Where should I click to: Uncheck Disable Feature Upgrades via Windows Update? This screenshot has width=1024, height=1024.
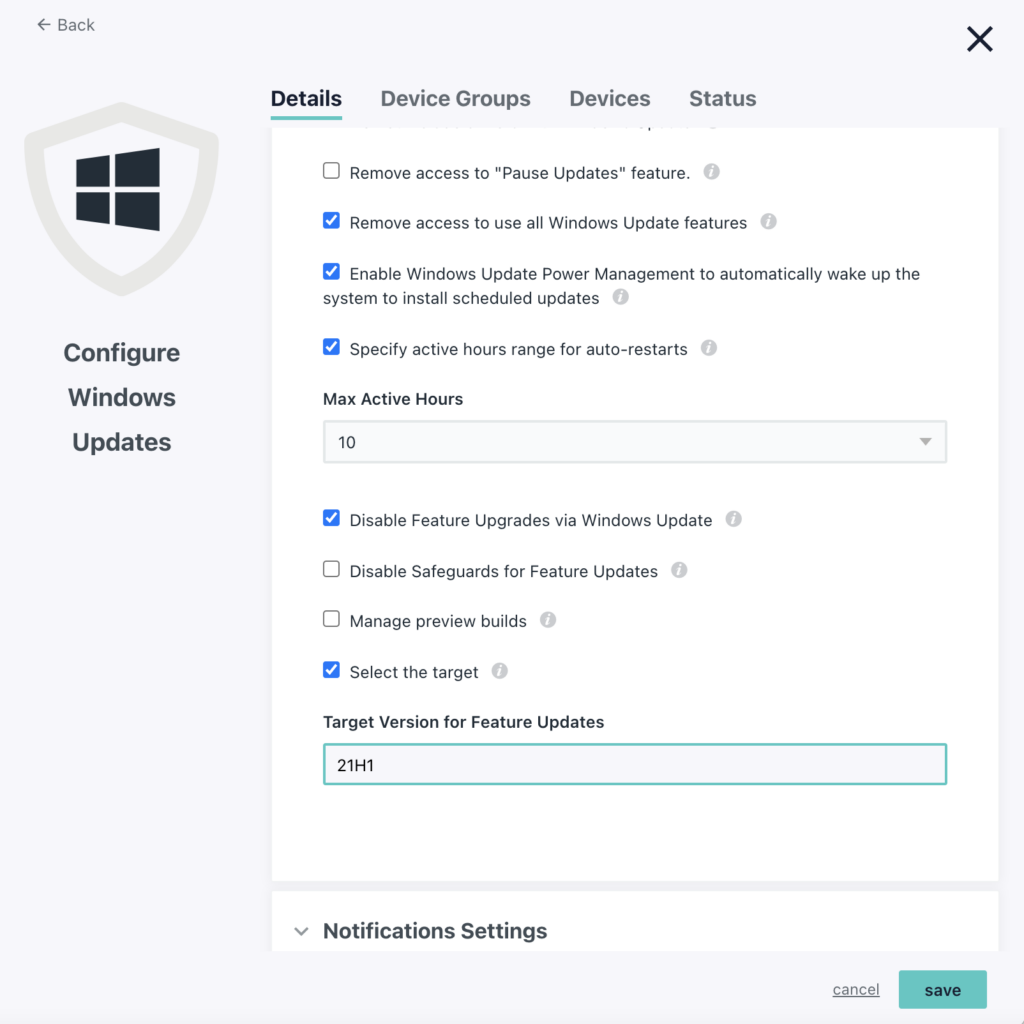[331, 519]
